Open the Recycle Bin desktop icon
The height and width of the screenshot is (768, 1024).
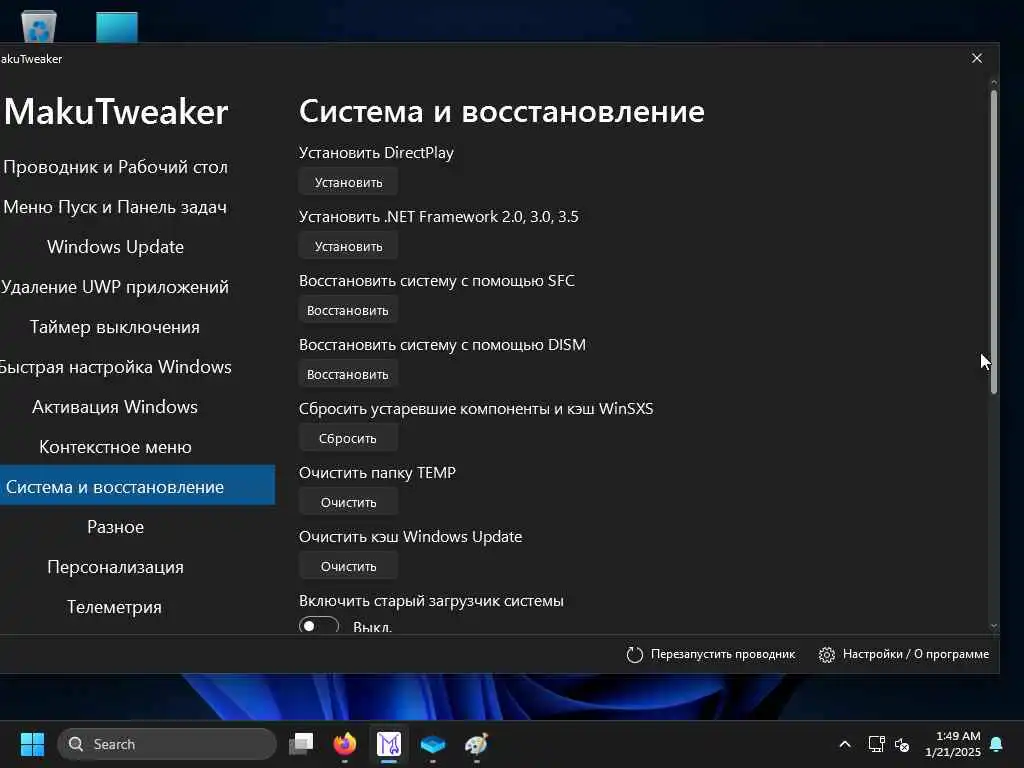tap(39, 26)
